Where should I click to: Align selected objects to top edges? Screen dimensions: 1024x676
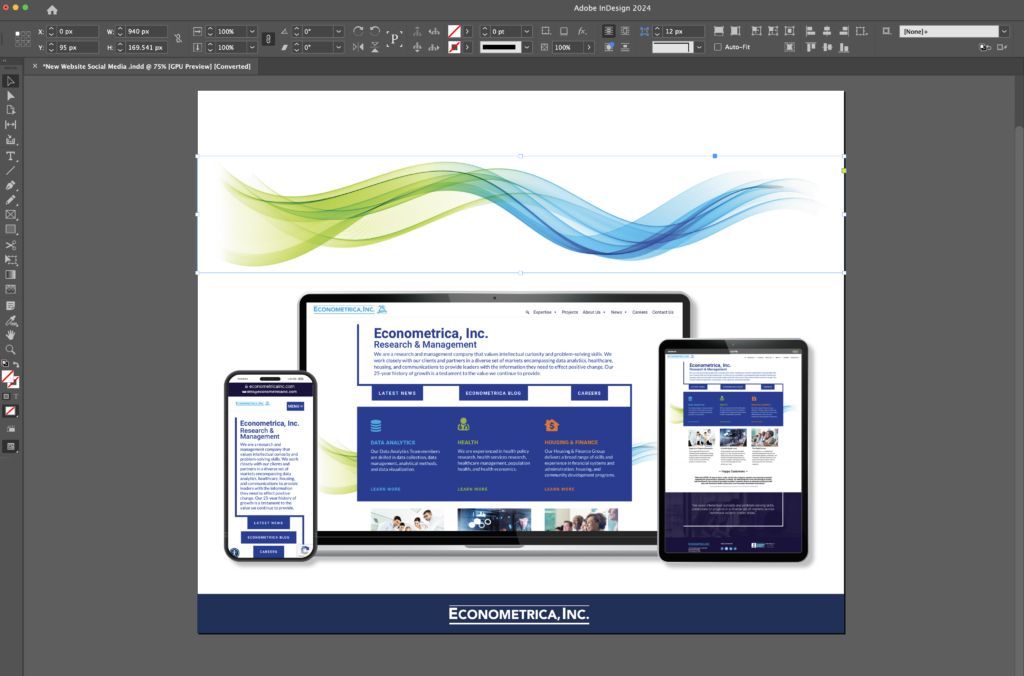click(810, 47)
